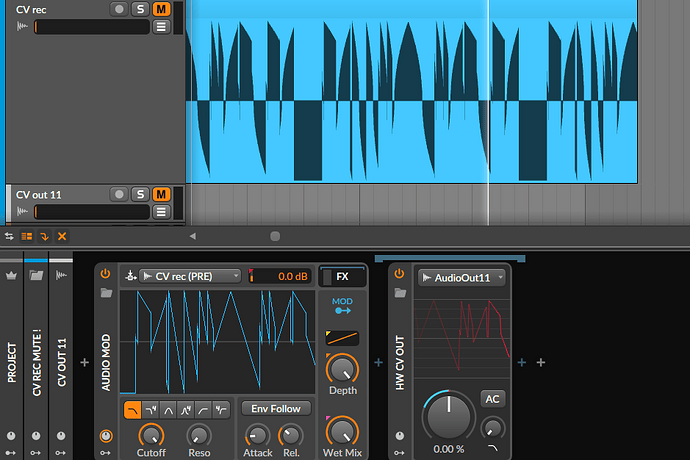Open the CV out 11 track lane menu icon

[161, 212]
